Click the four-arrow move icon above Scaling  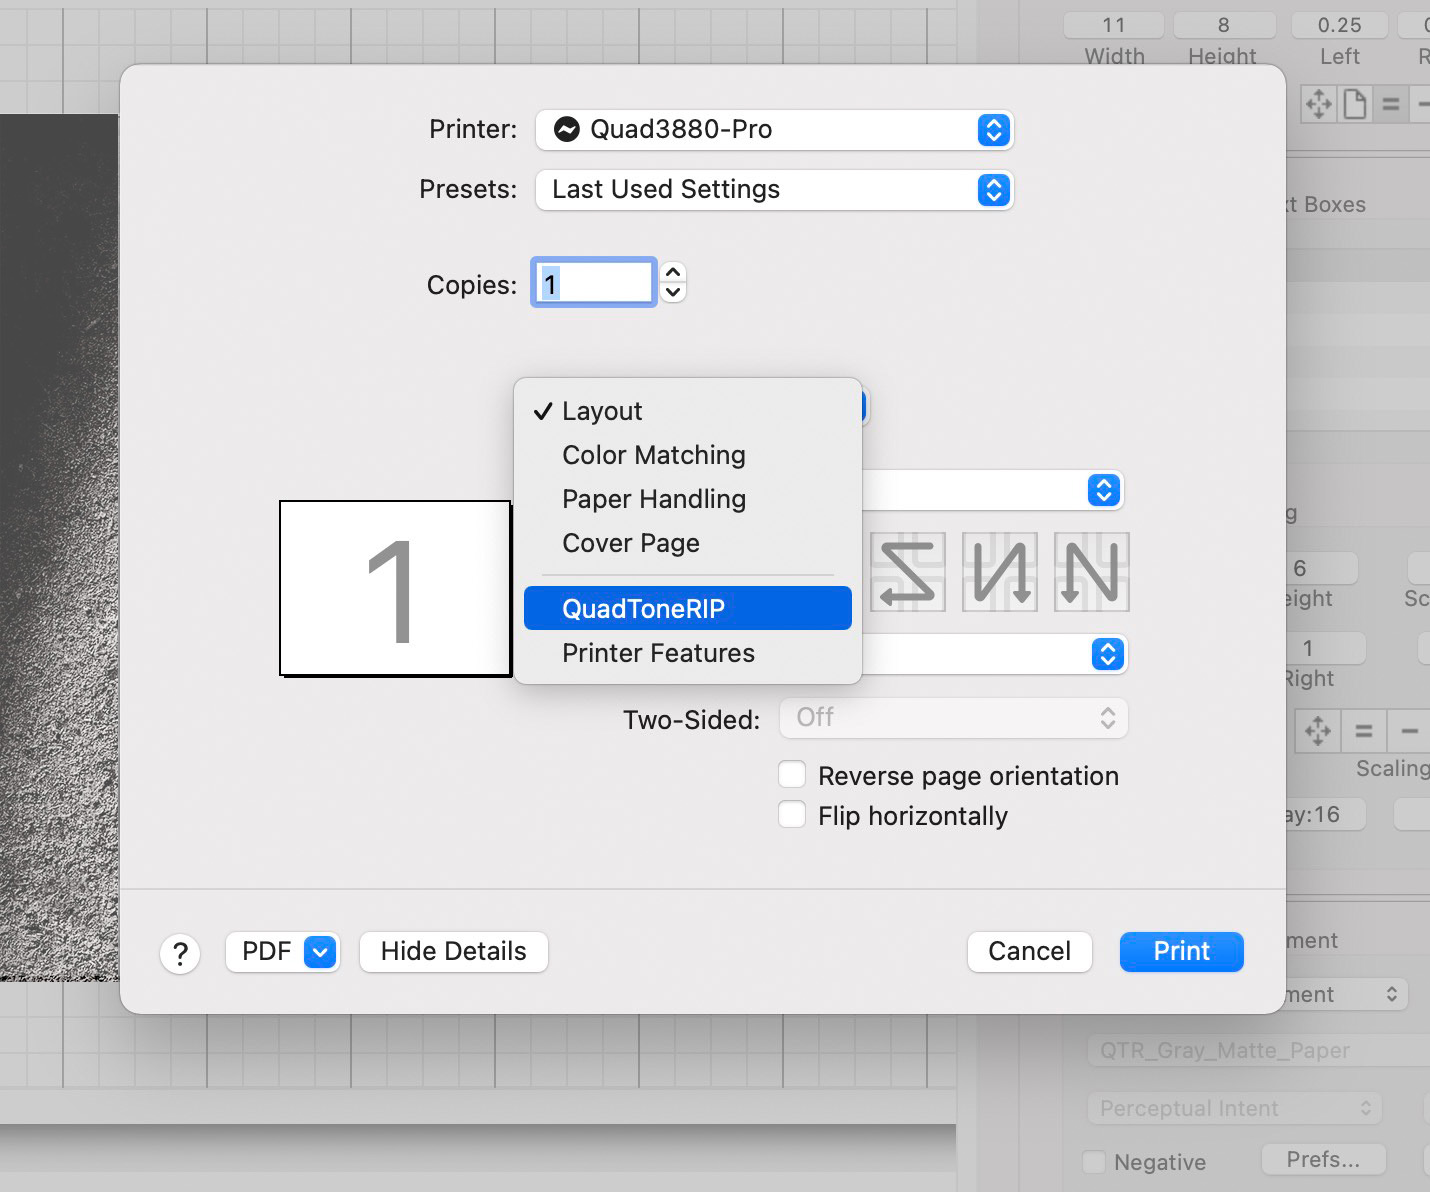point(1317,731)
